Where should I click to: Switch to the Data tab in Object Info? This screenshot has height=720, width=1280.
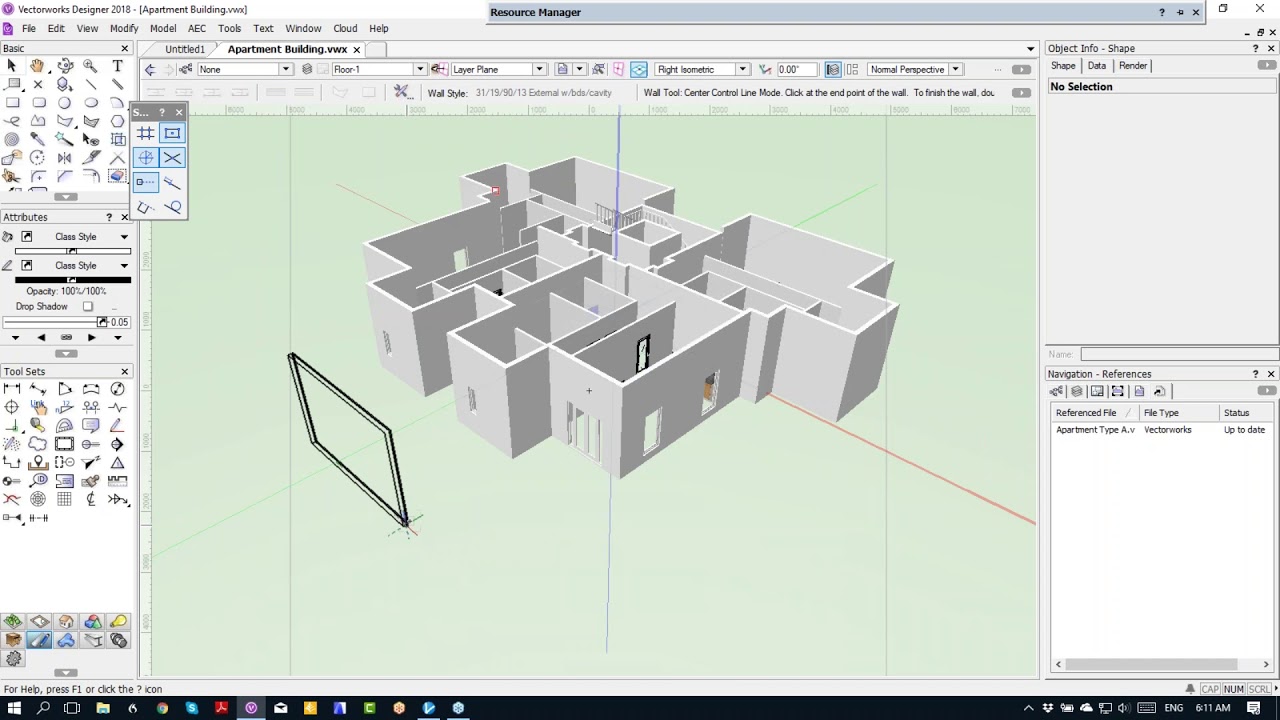point(1097,66)
